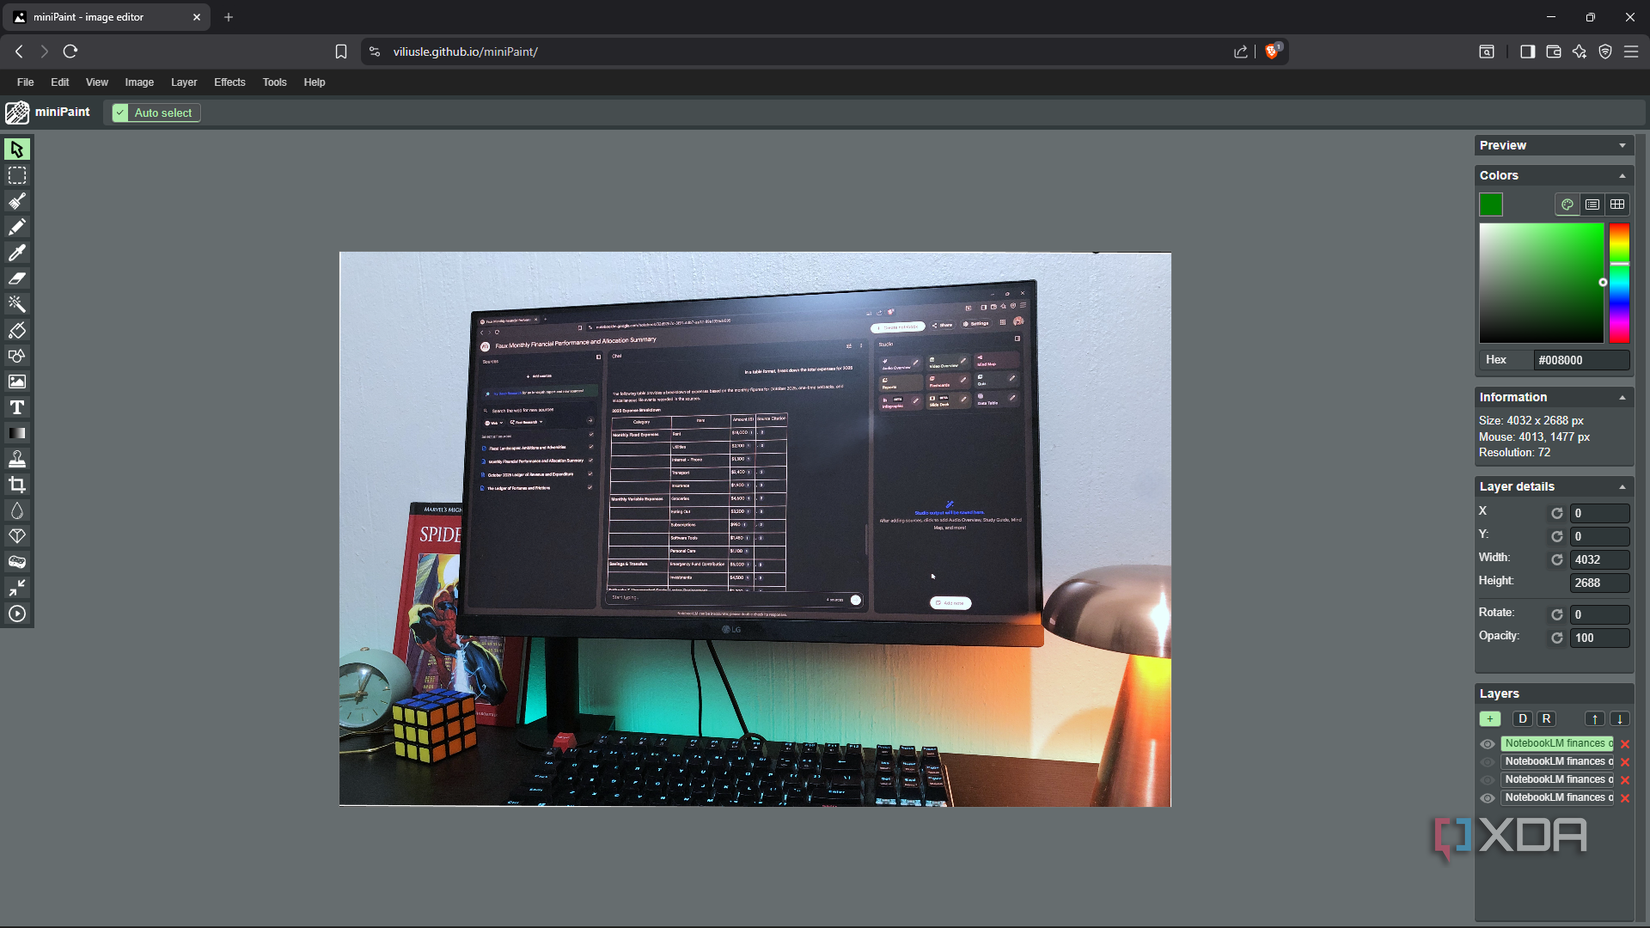Add a new layer with the plus button

(x=1489, y=718)
